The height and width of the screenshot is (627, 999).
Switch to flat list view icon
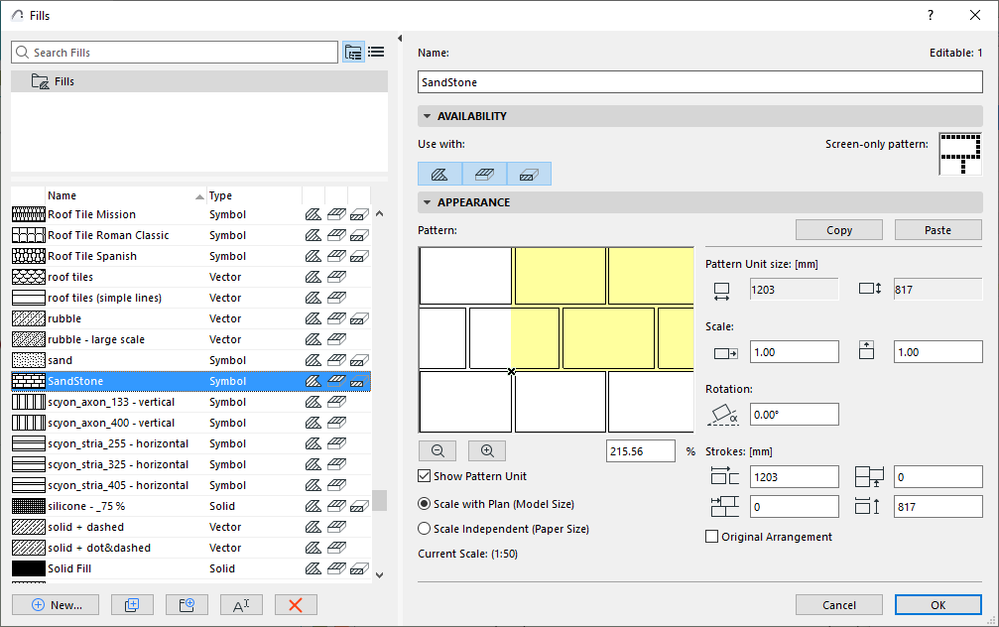tap(376, 52)
